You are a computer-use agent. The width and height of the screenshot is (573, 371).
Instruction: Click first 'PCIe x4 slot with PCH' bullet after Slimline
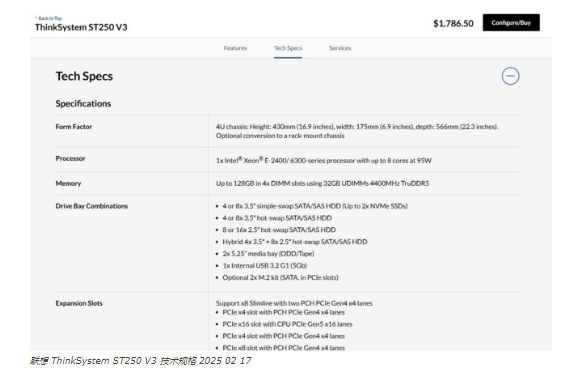[284, 312]
